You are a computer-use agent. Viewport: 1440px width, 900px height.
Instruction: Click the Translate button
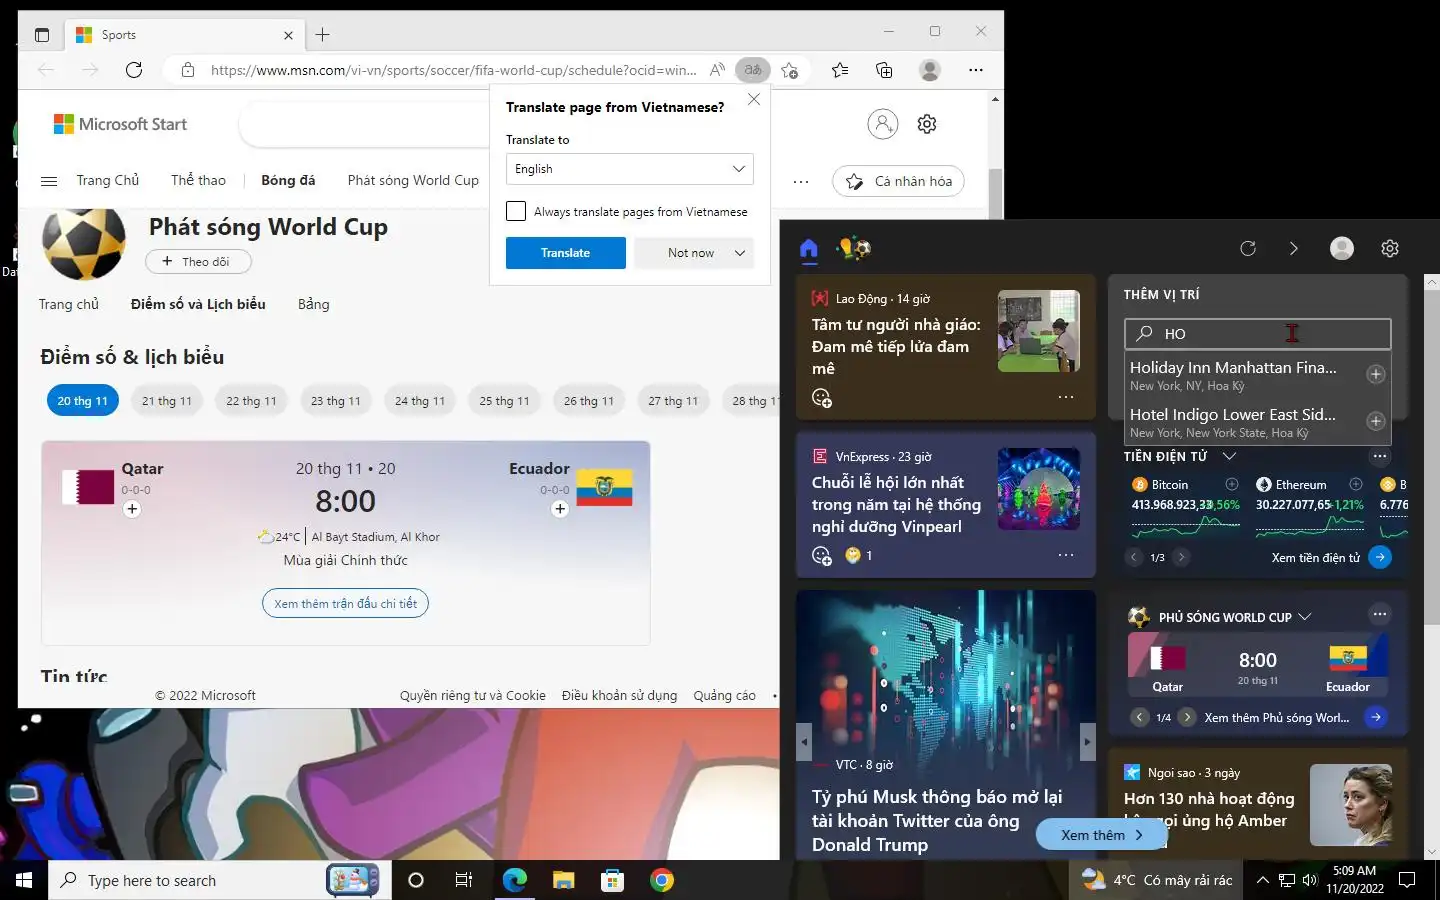(566, 253)
